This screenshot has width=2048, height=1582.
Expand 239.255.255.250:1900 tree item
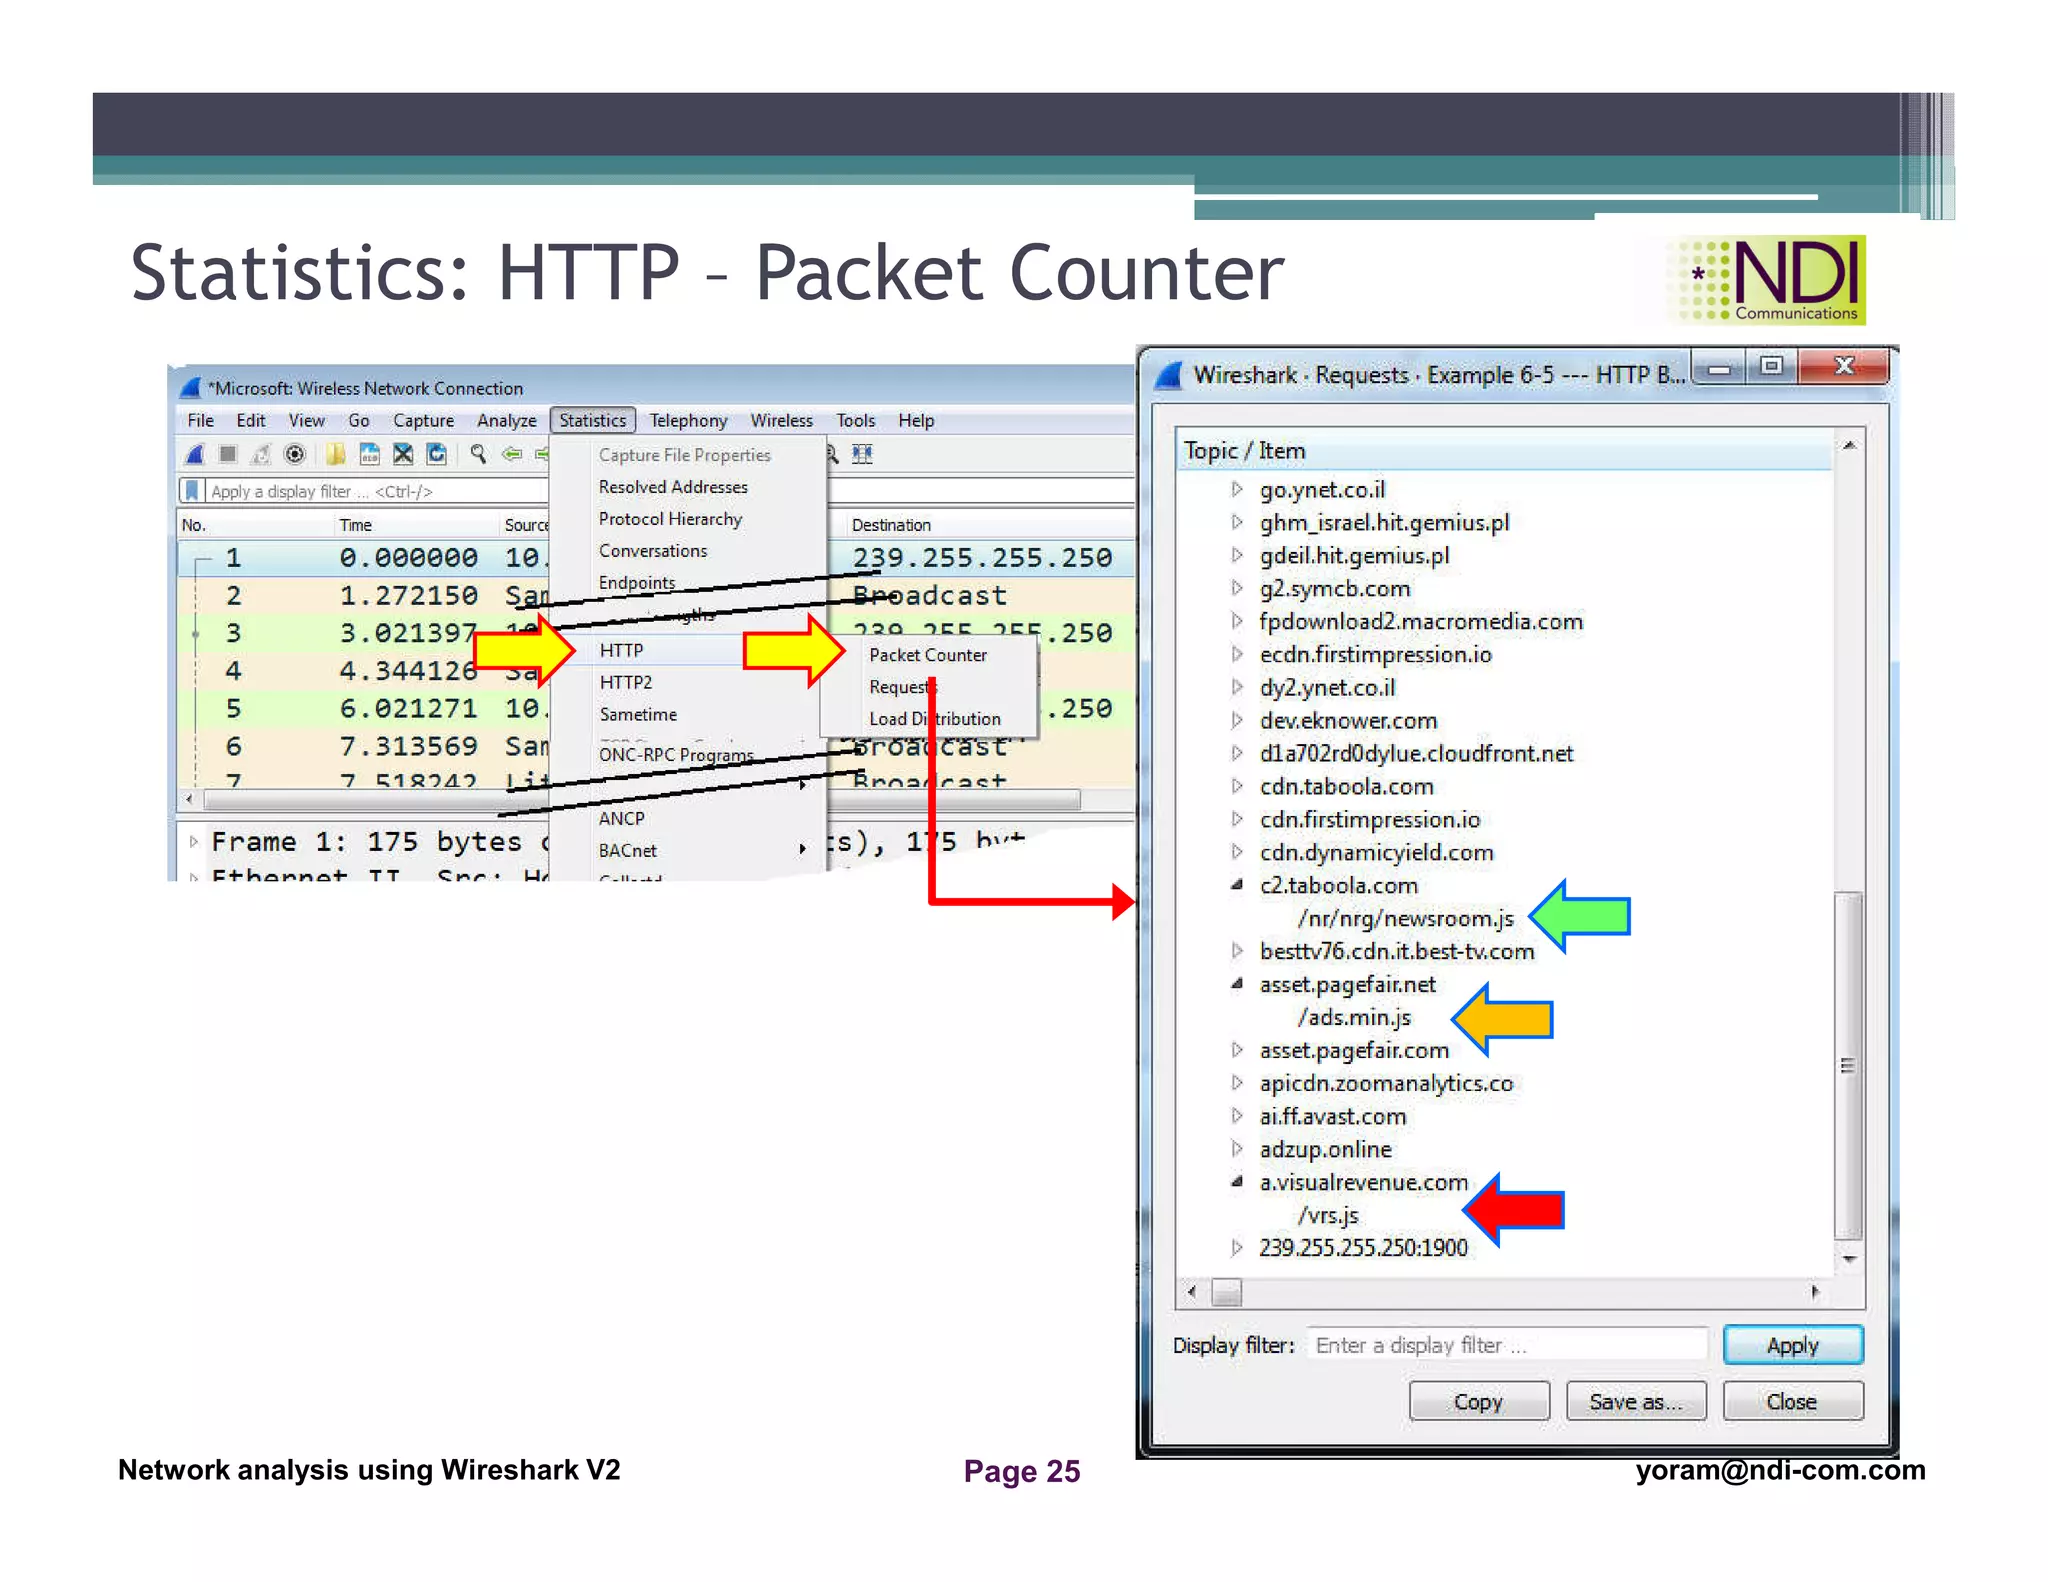coord(1237,1247)
